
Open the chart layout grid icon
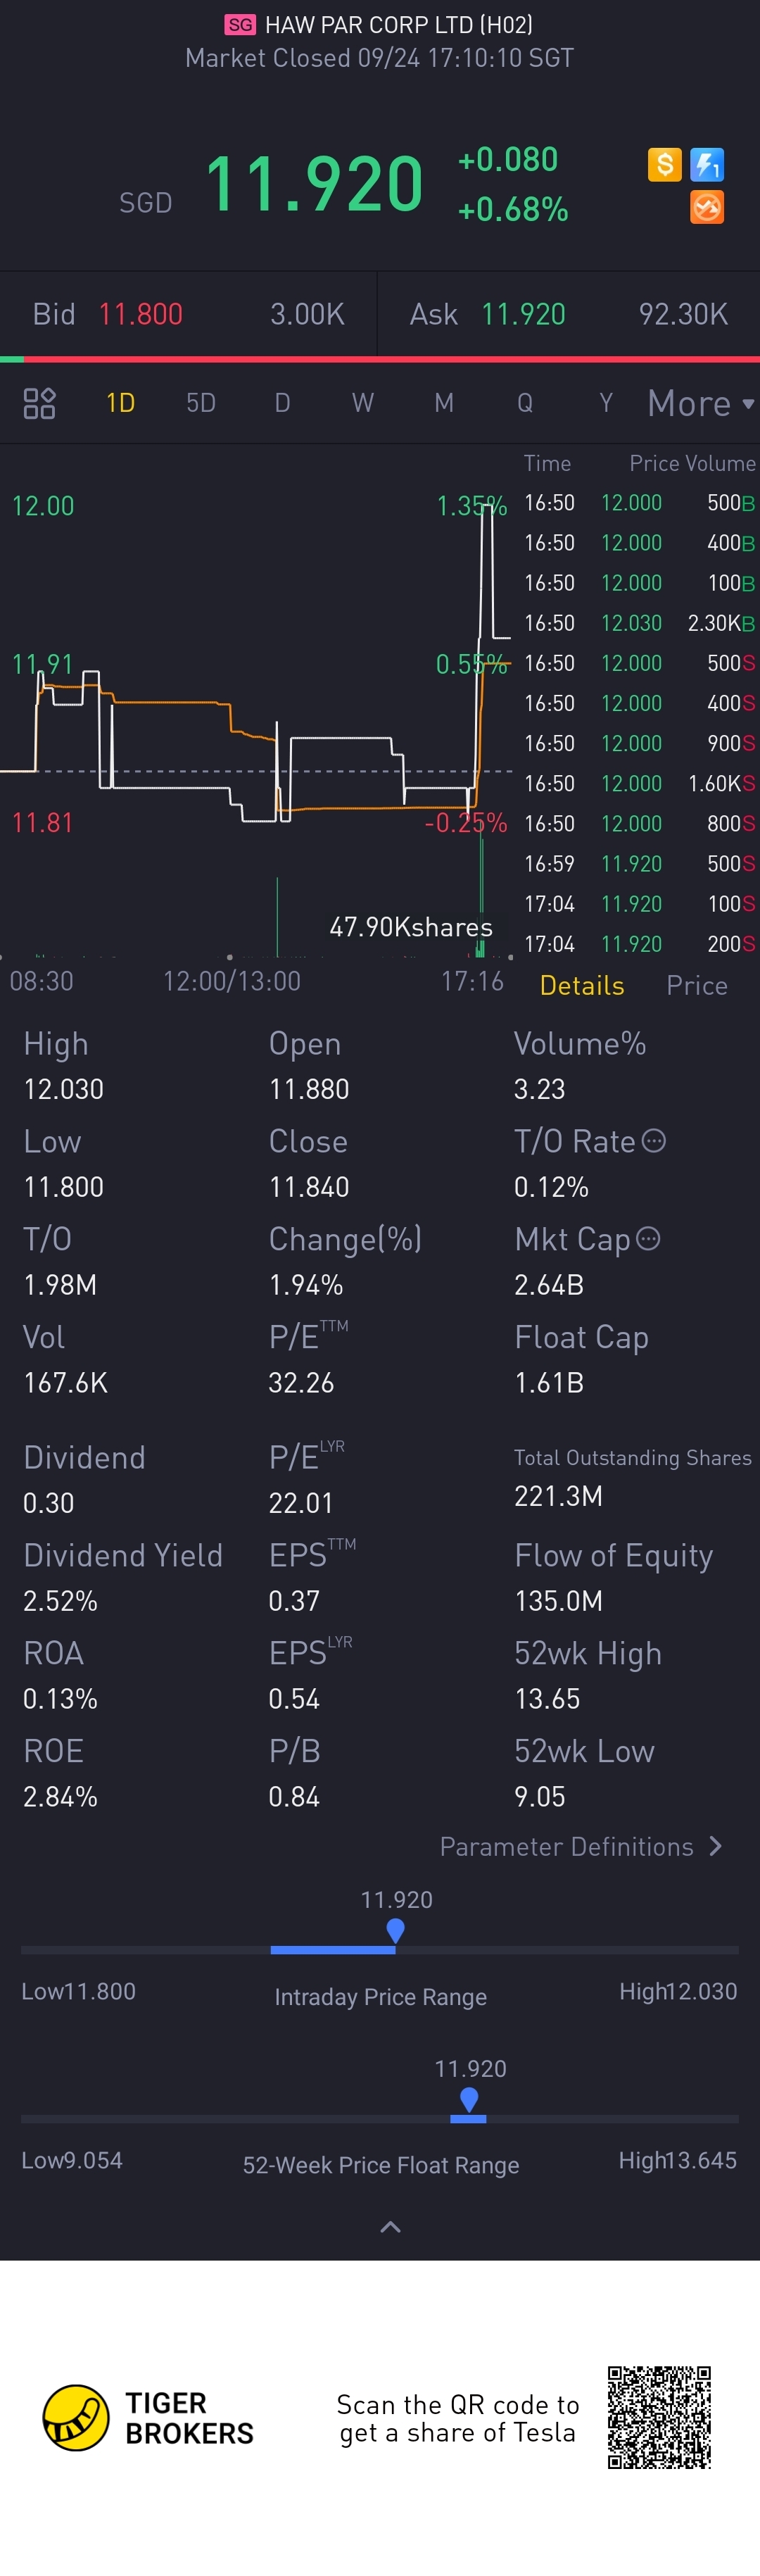[x=39, y=403]
